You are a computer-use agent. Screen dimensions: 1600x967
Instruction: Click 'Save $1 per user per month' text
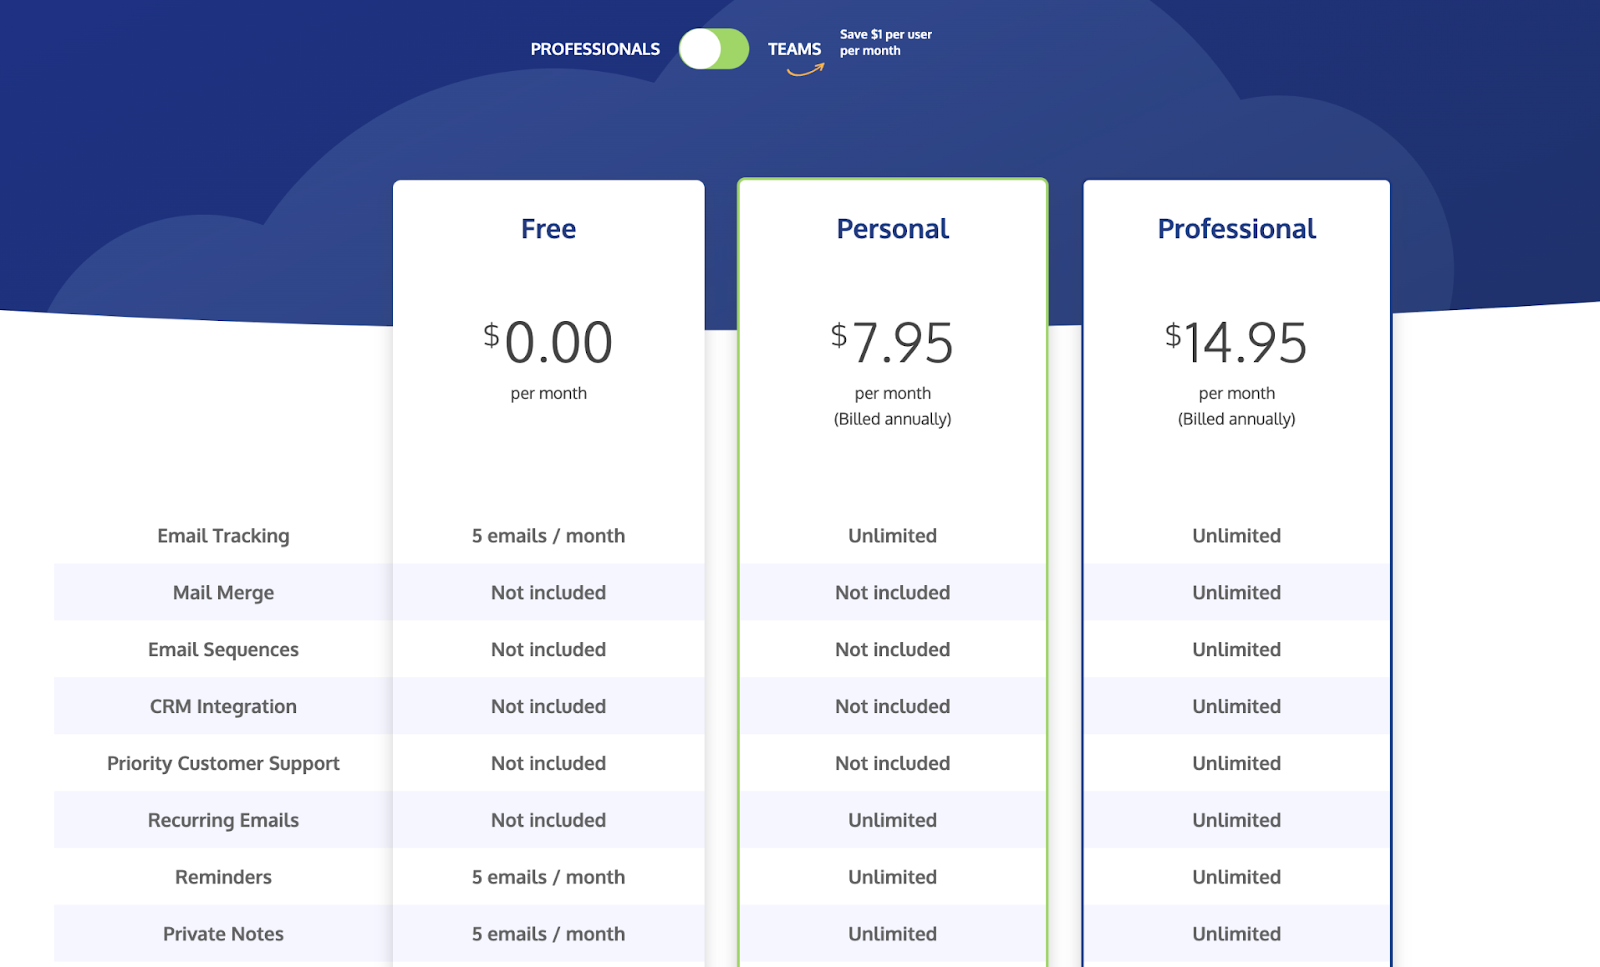886,42
